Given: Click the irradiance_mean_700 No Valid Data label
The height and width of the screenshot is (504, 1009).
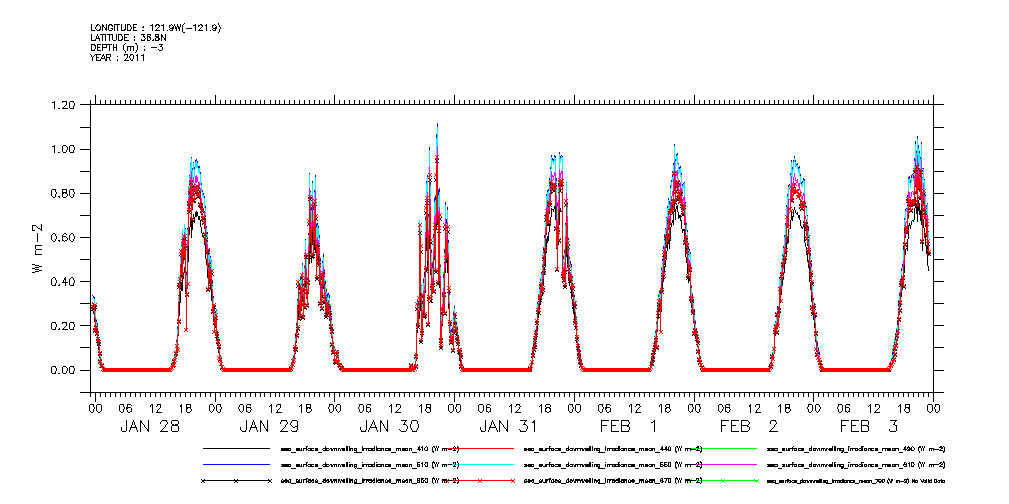Looking at the screenshot, I should pyautogui.click(x=856, y=481).
